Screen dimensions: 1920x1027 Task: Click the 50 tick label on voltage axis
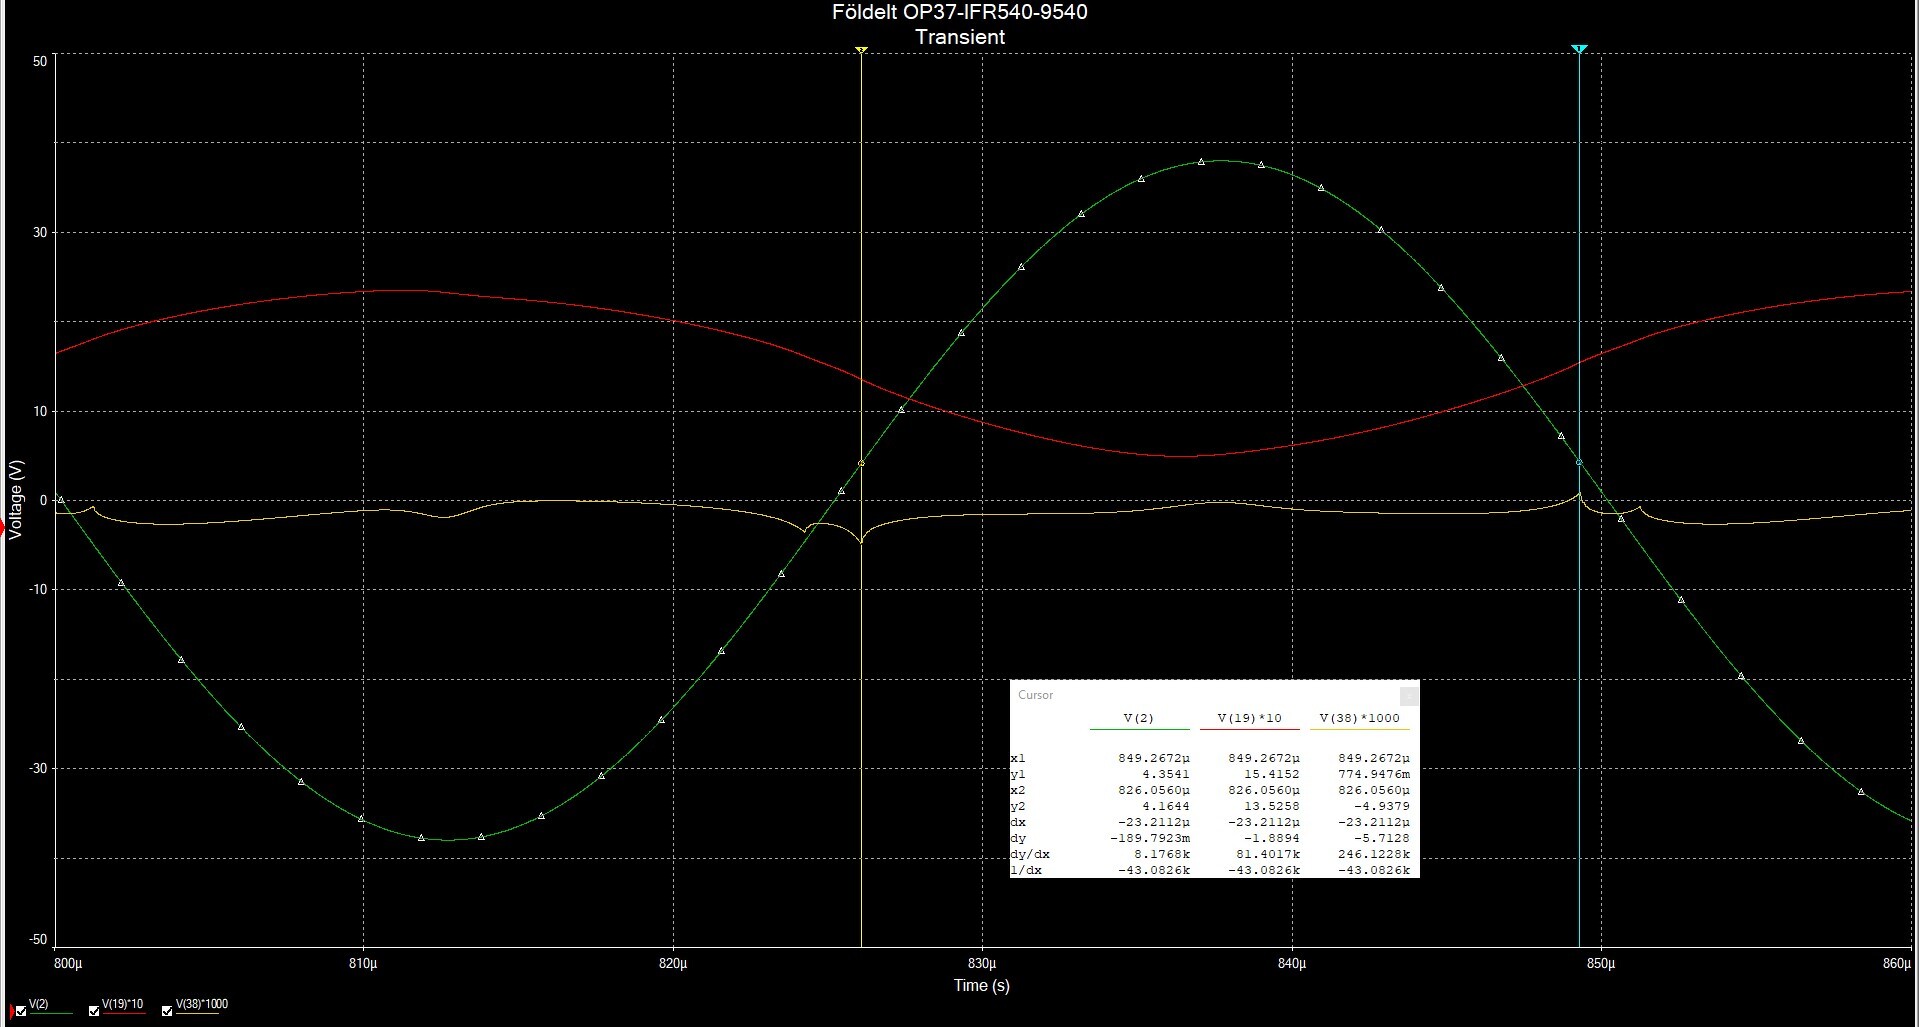click(x=40, y=61)
